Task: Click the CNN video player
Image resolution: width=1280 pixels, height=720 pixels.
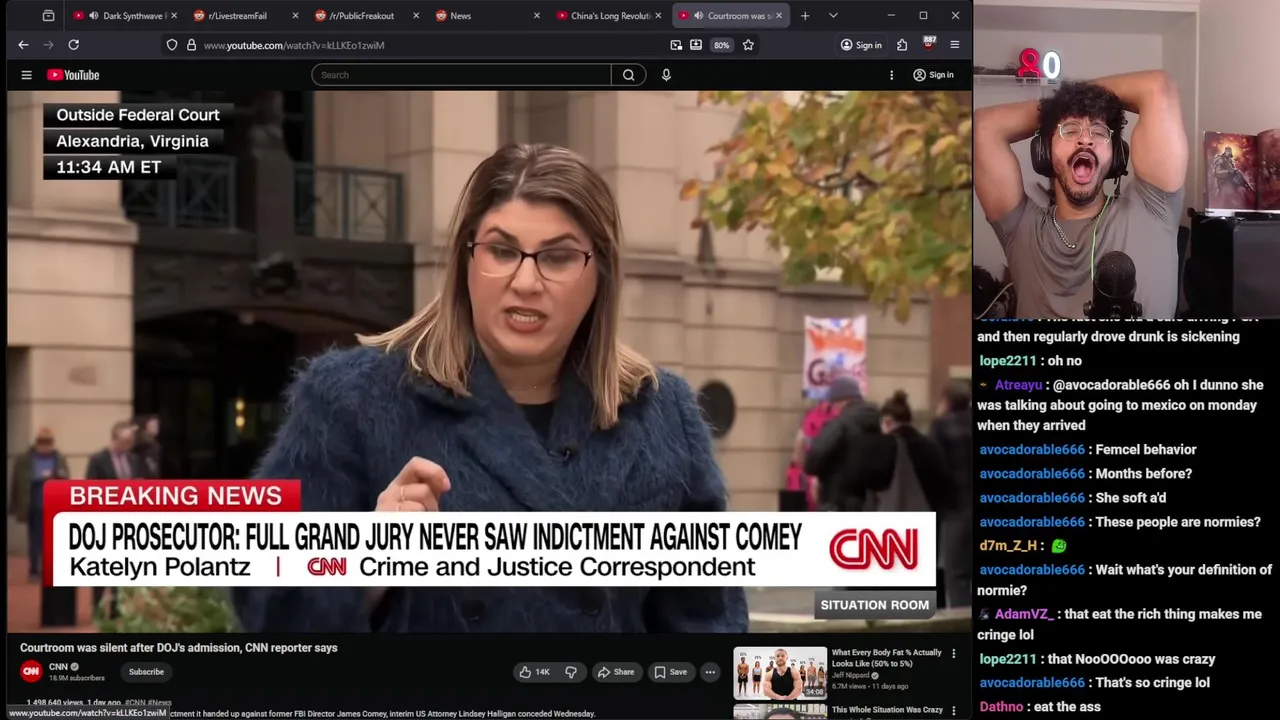Action: (x=489, y=361)
